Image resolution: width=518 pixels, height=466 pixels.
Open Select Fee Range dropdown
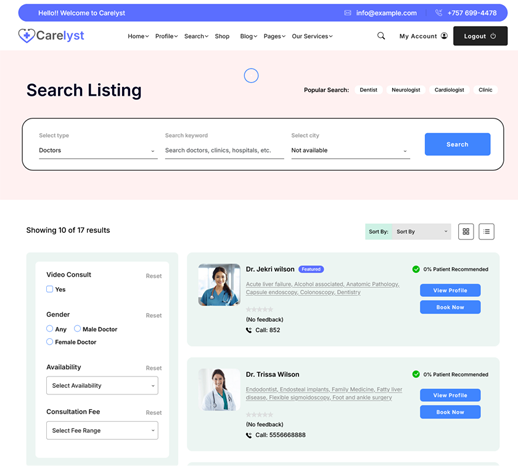point(102,430)
